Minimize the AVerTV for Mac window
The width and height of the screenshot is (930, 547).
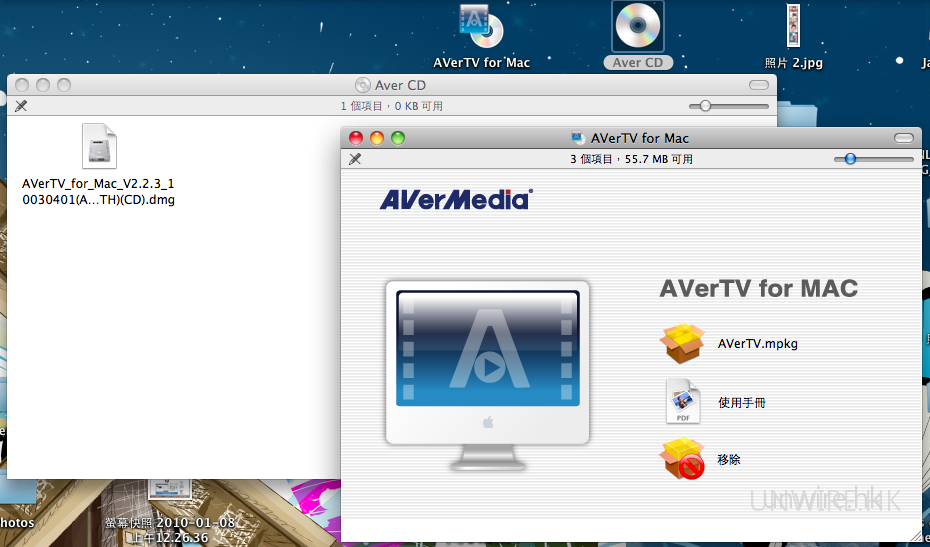click(377, 138)
